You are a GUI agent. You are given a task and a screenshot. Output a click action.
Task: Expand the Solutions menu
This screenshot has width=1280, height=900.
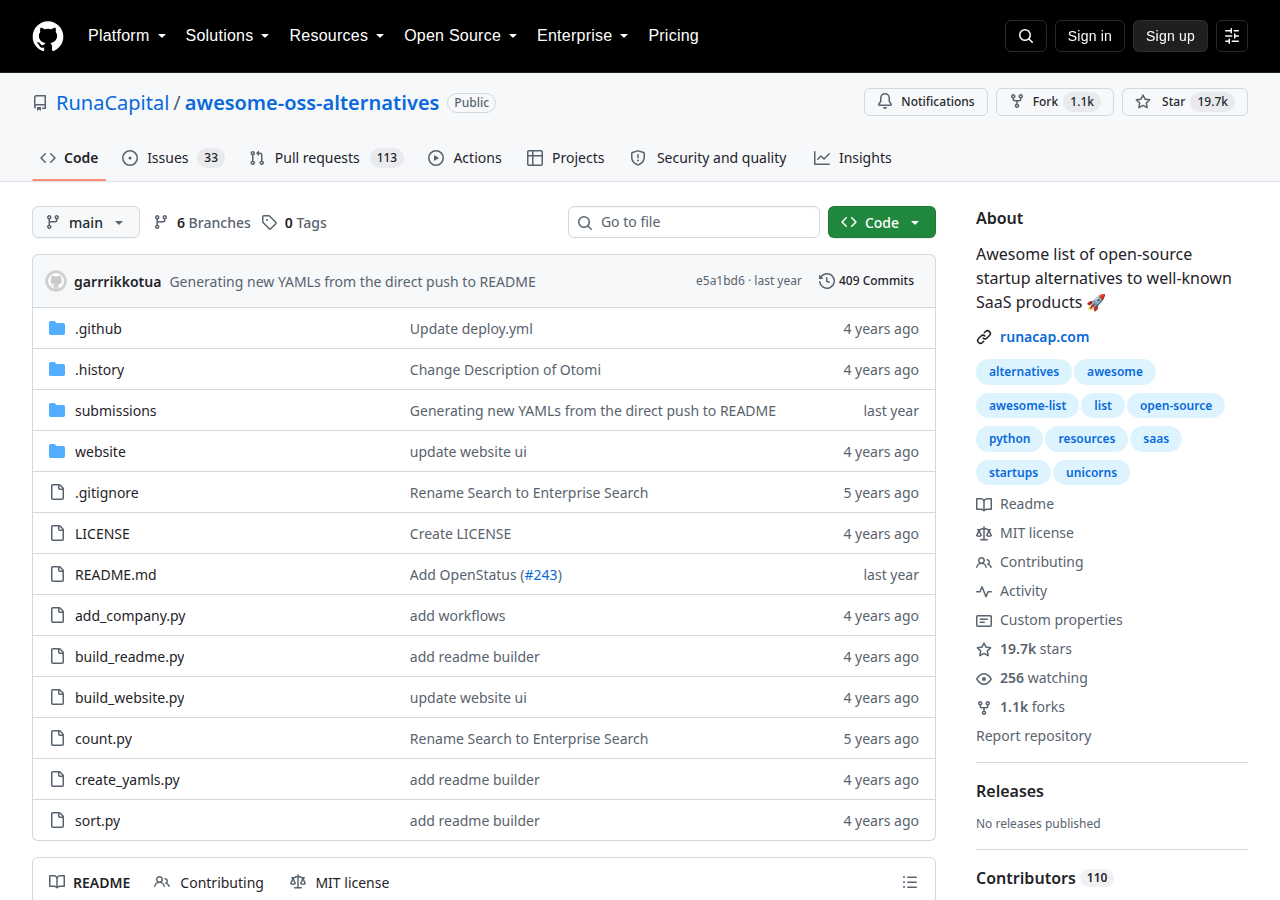(228, 36)
